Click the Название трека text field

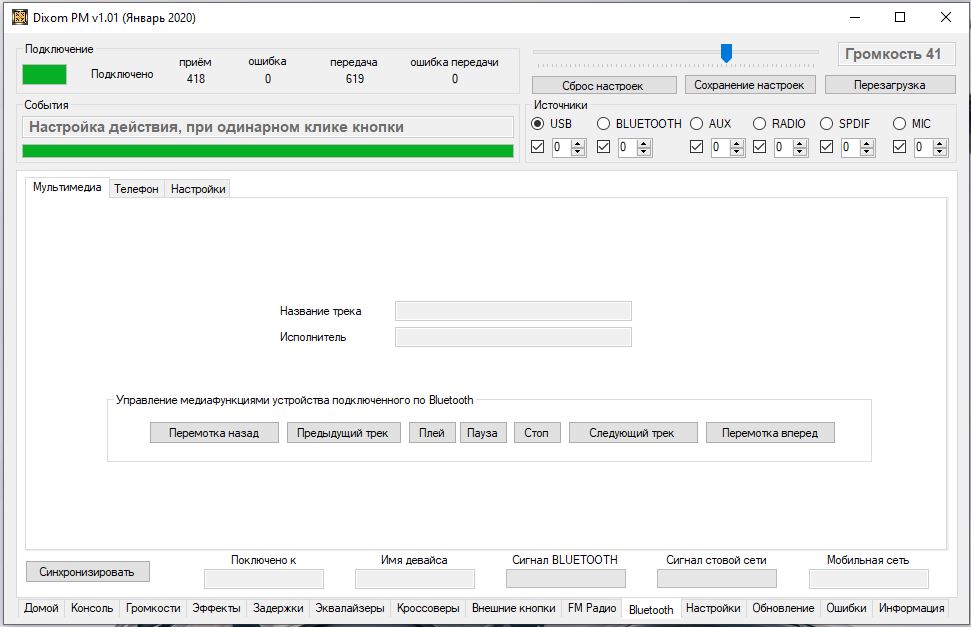coord(513,311)
